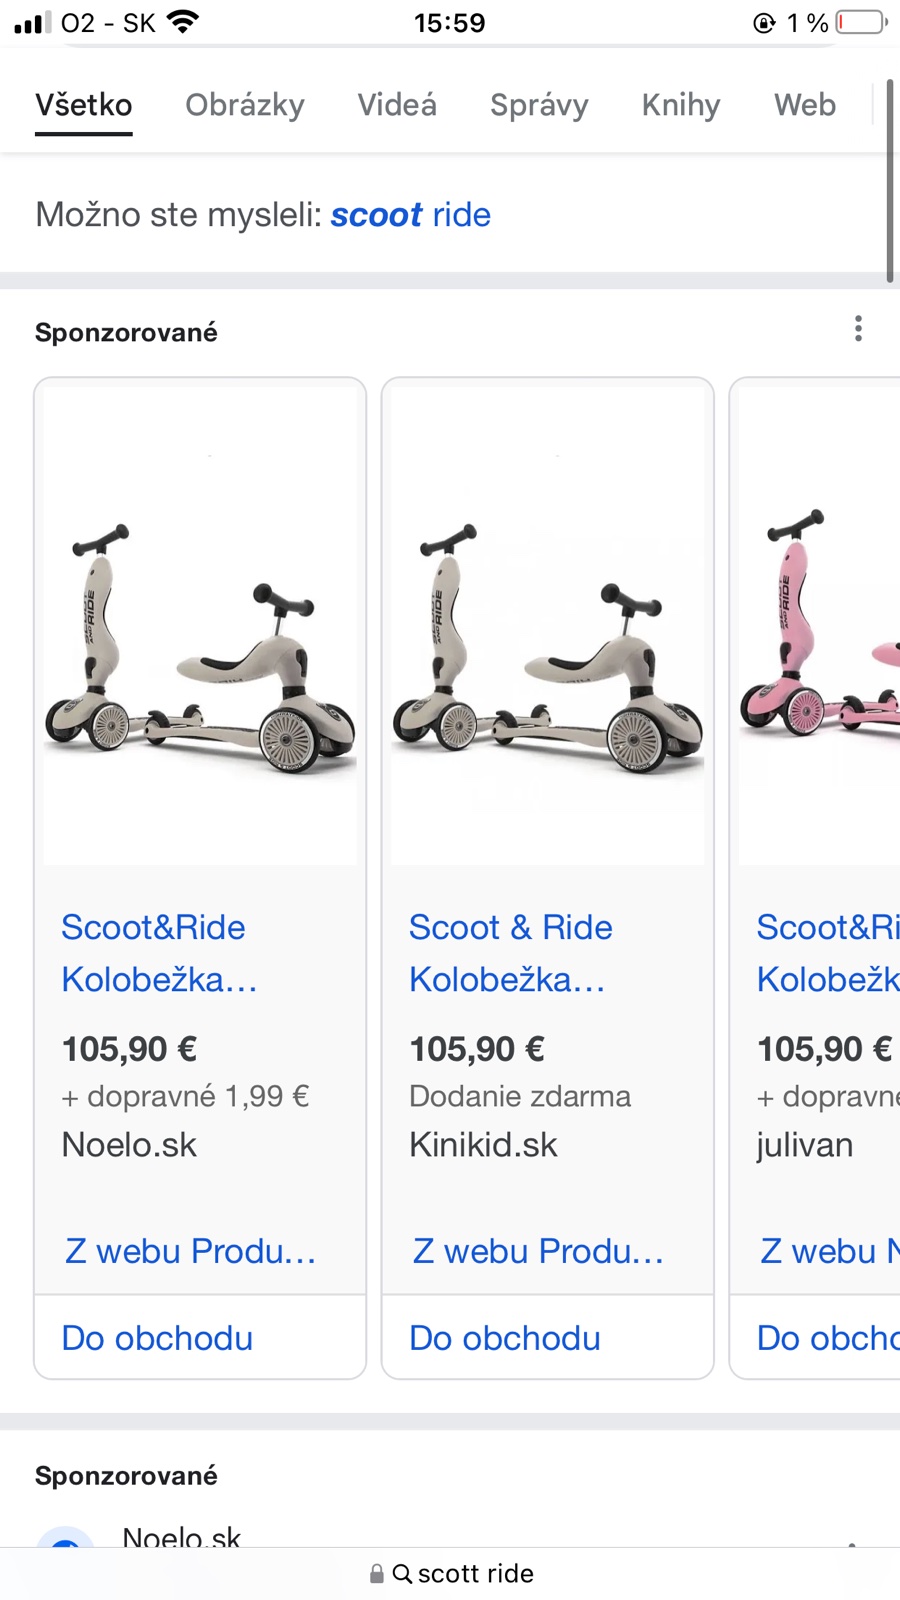
Task: Tap the lock icon in address bar
Action: pos(377,1574)
